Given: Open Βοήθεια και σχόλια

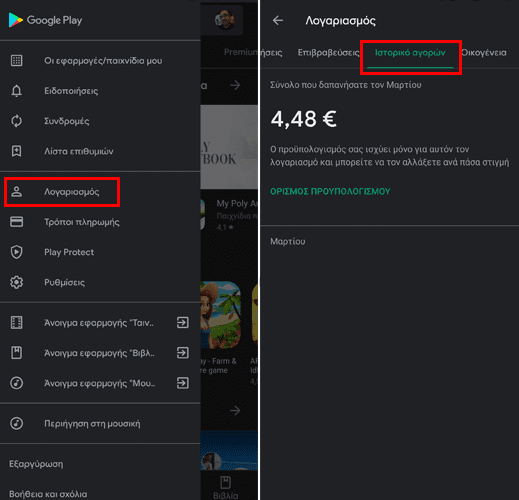Looking at the screenshot, I should [x=48, y=494].
